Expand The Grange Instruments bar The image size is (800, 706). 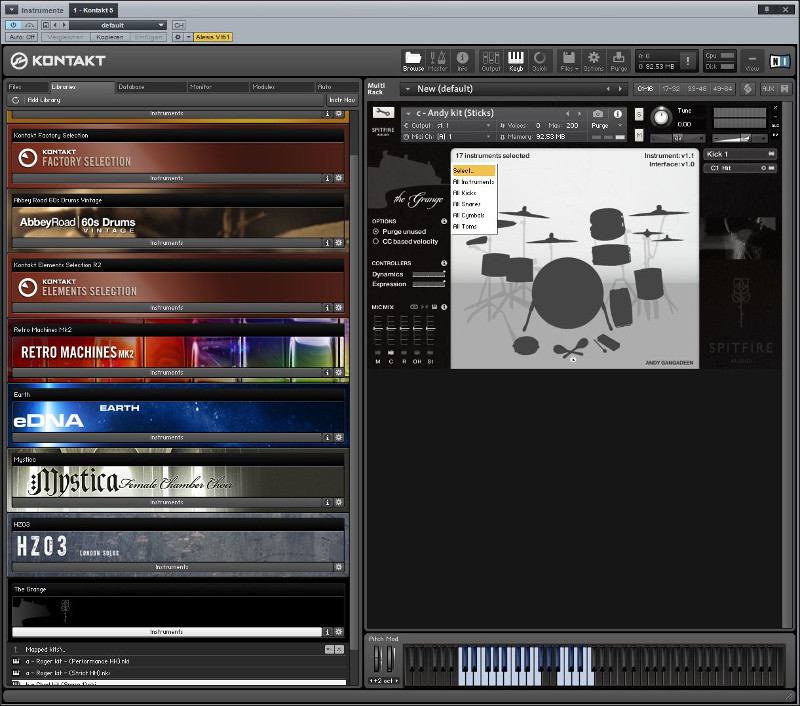(167, 632)
